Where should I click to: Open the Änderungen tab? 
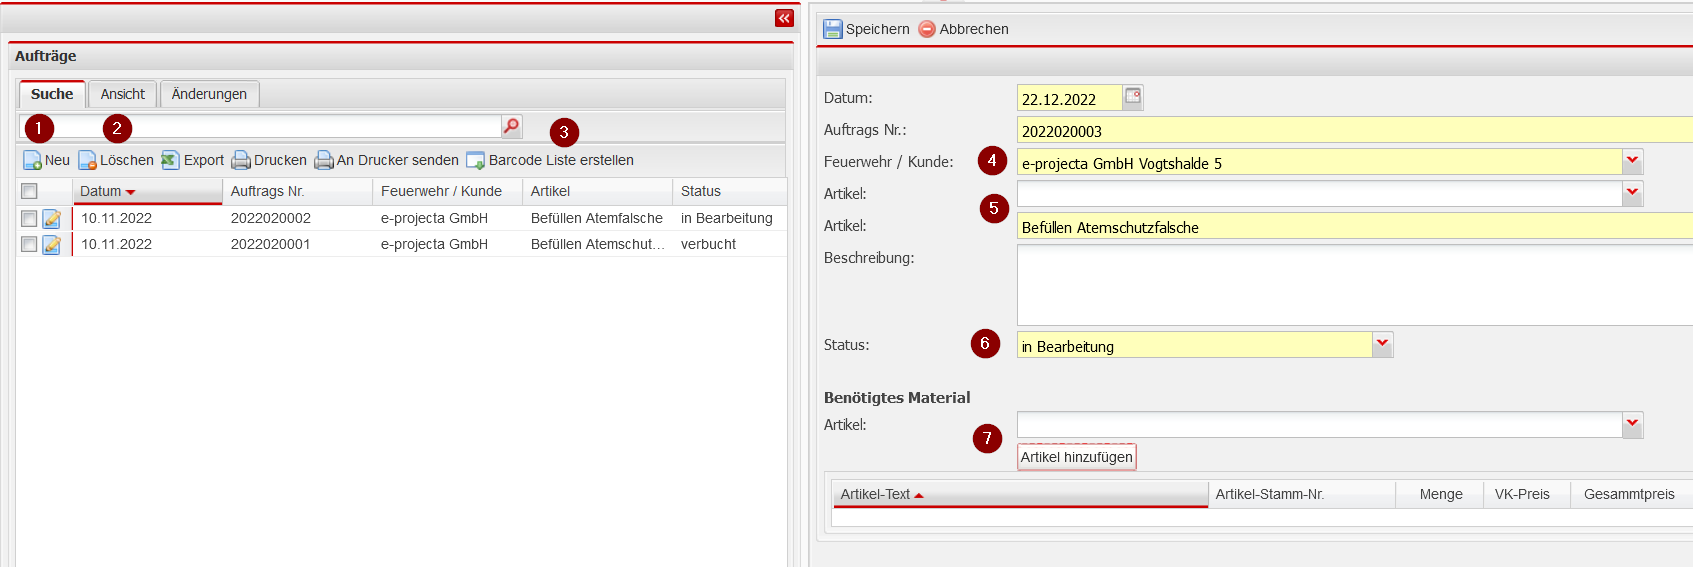click(x=209, y=94)
